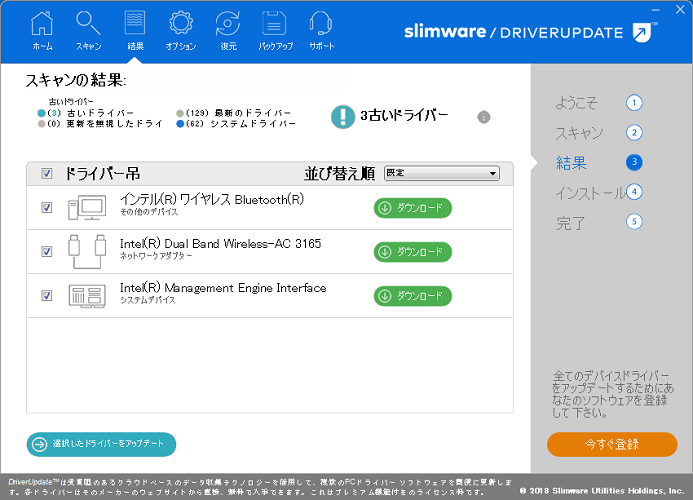The image size is (693, 500).
Task: Click the 3古いドライバー summary text
Action: coord(404,115)
